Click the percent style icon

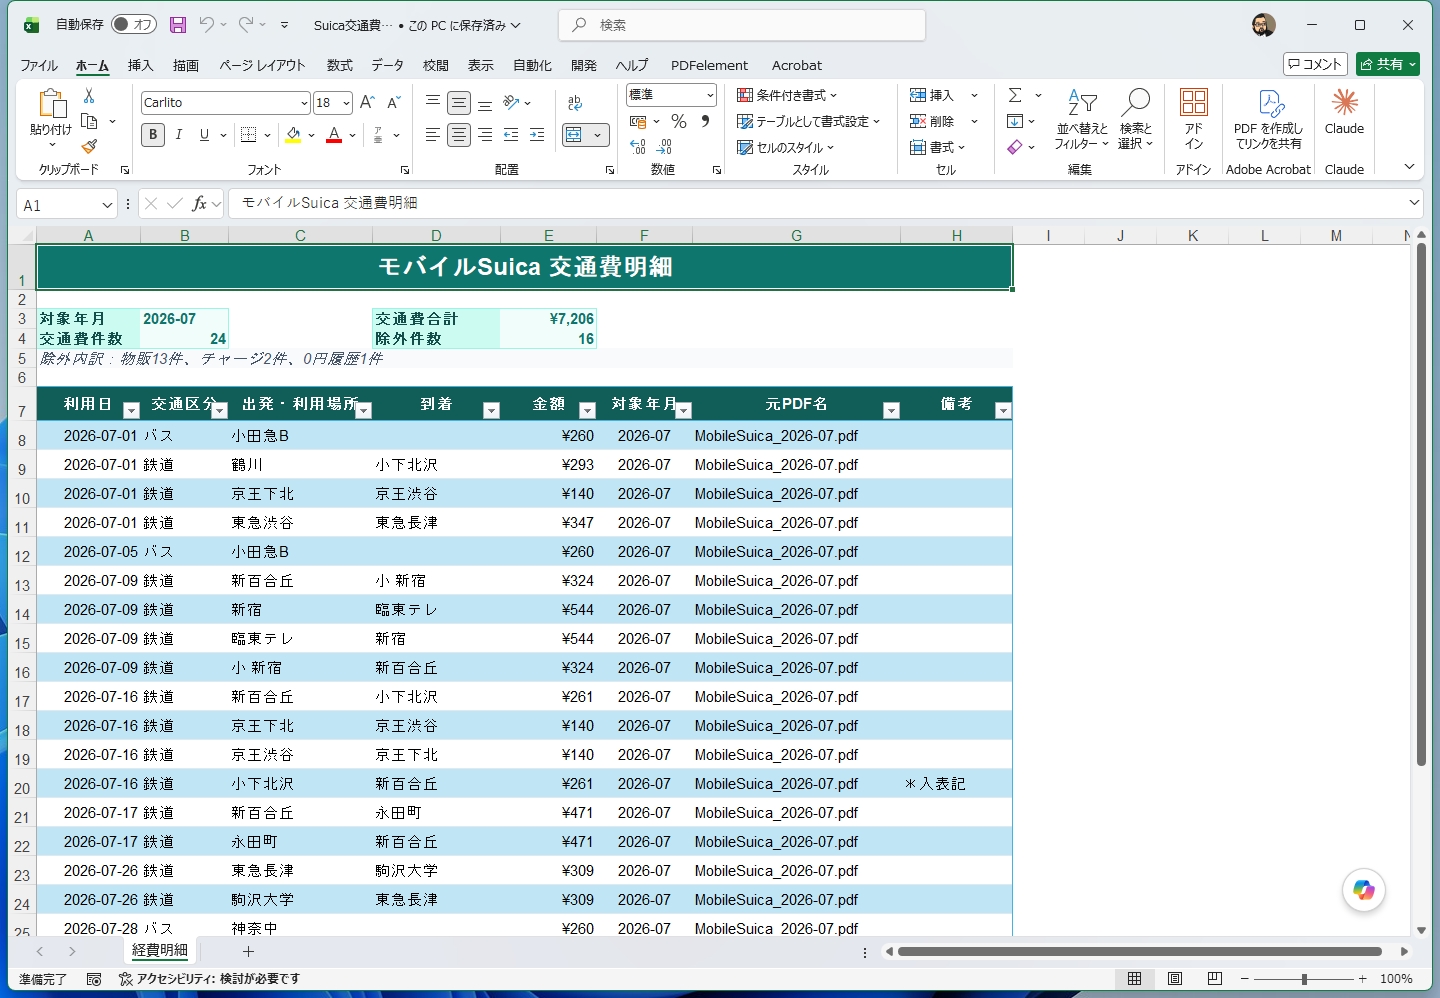pos(679,121)
